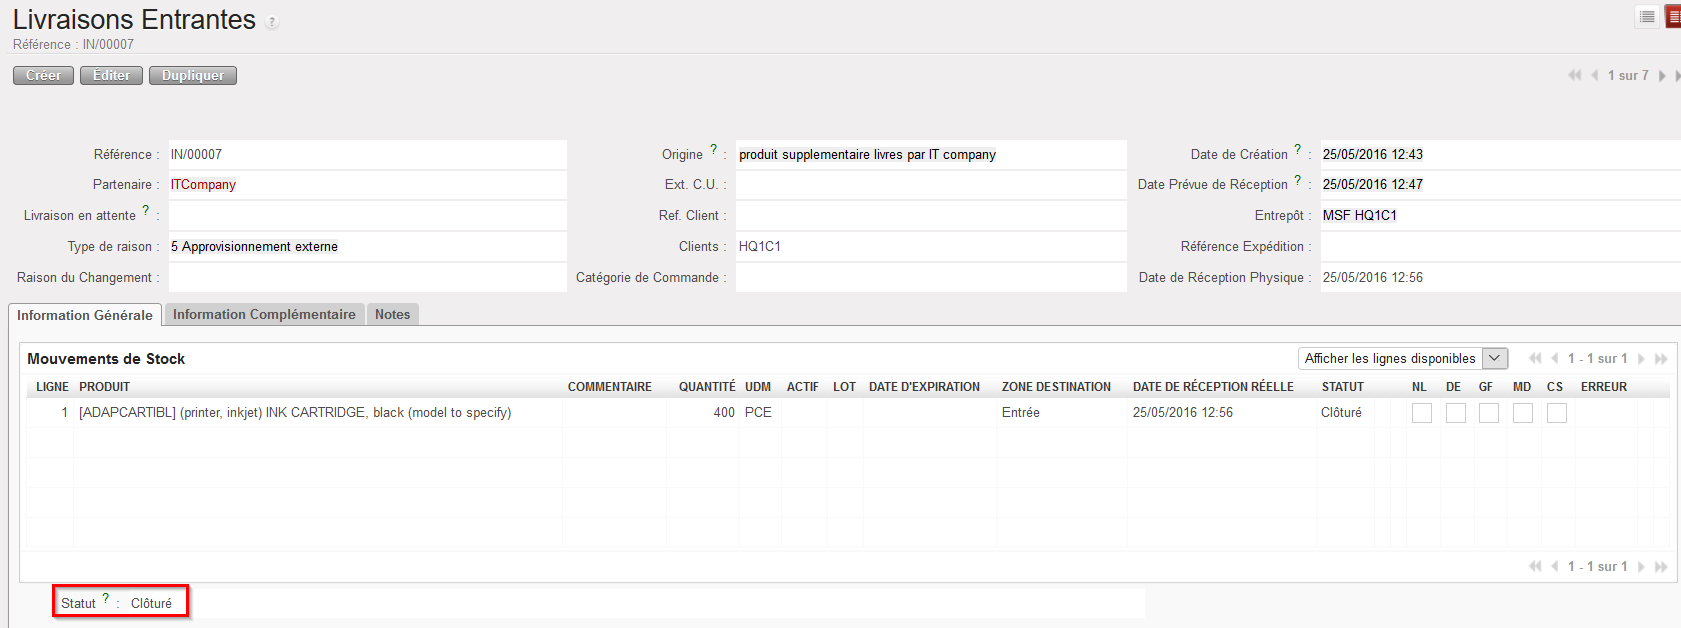Show help tooltip for Origine field
The image size is (1681, 628).
click(x=714, y=150)
